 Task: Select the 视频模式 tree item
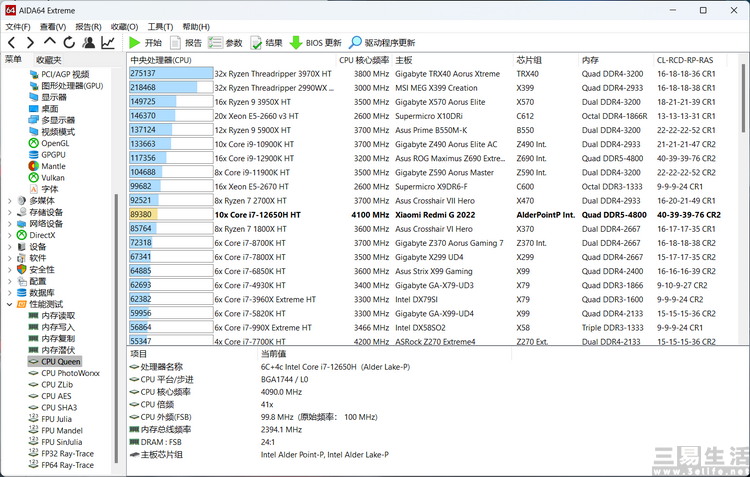(x=52, y=132)
